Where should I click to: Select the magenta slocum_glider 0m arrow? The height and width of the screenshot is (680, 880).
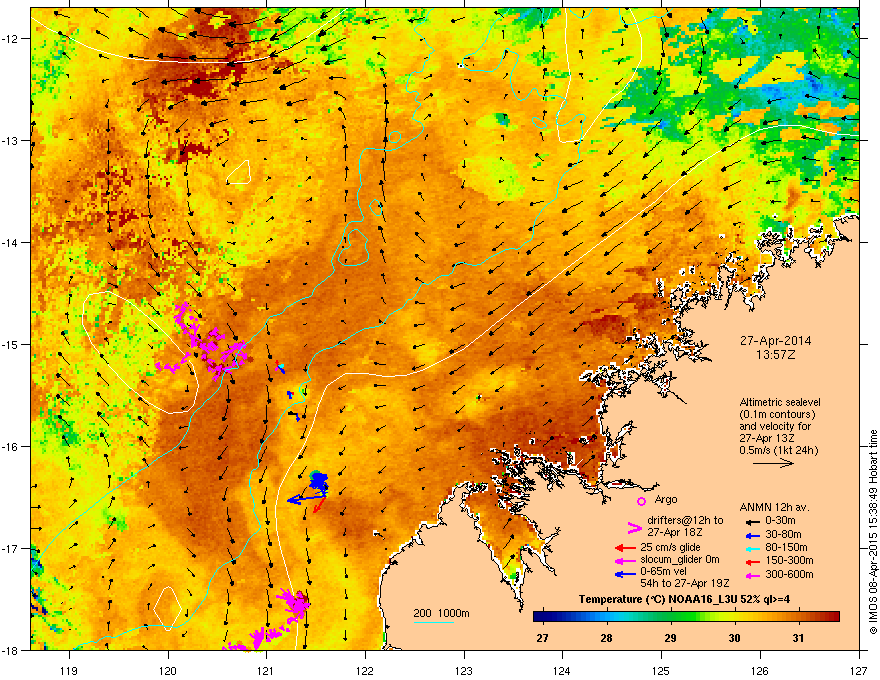coord(625,560)
